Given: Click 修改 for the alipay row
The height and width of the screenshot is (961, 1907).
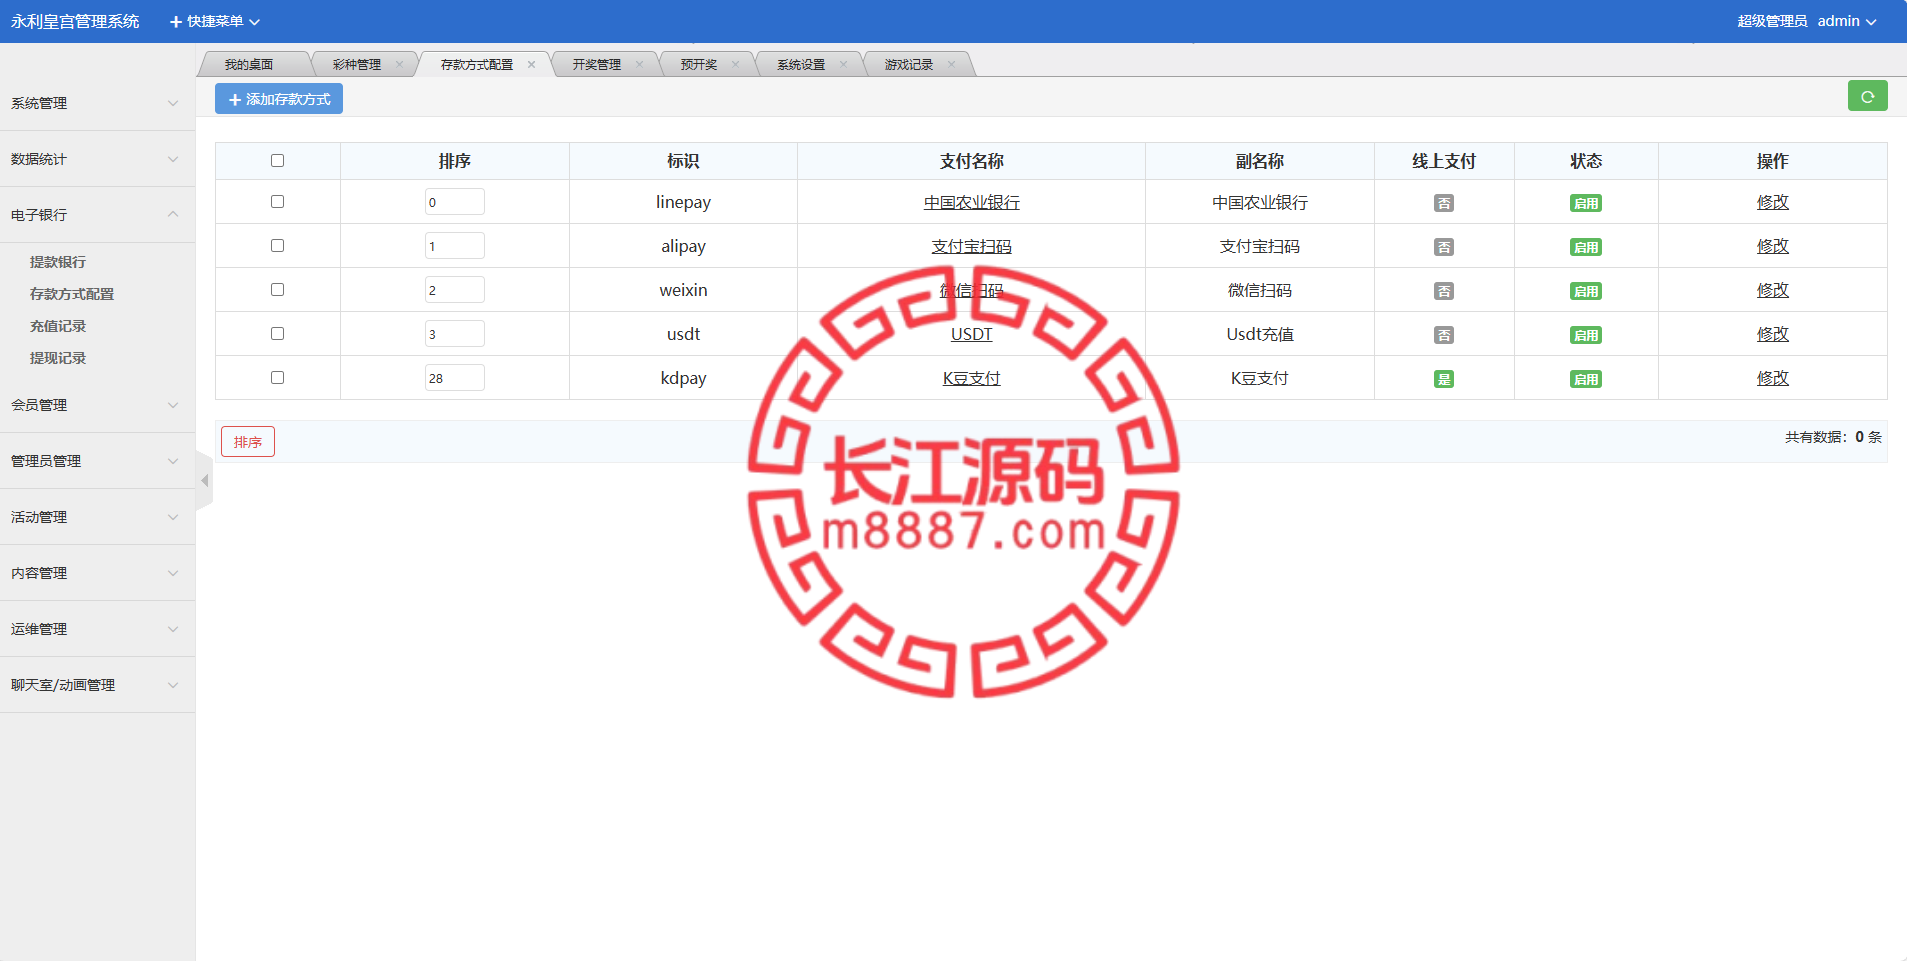Looking at the screenshot, I should click(1773, 246).
